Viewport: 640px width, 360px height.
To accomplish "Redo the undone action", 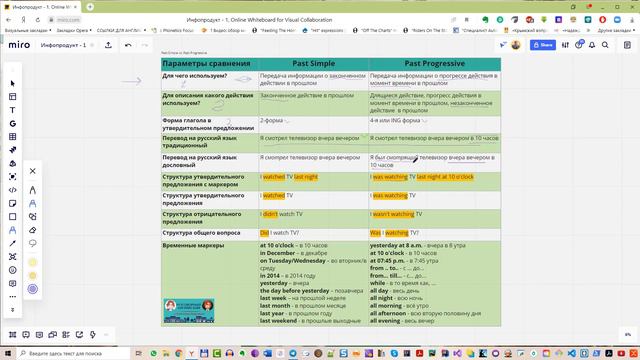I will point(144,45).
